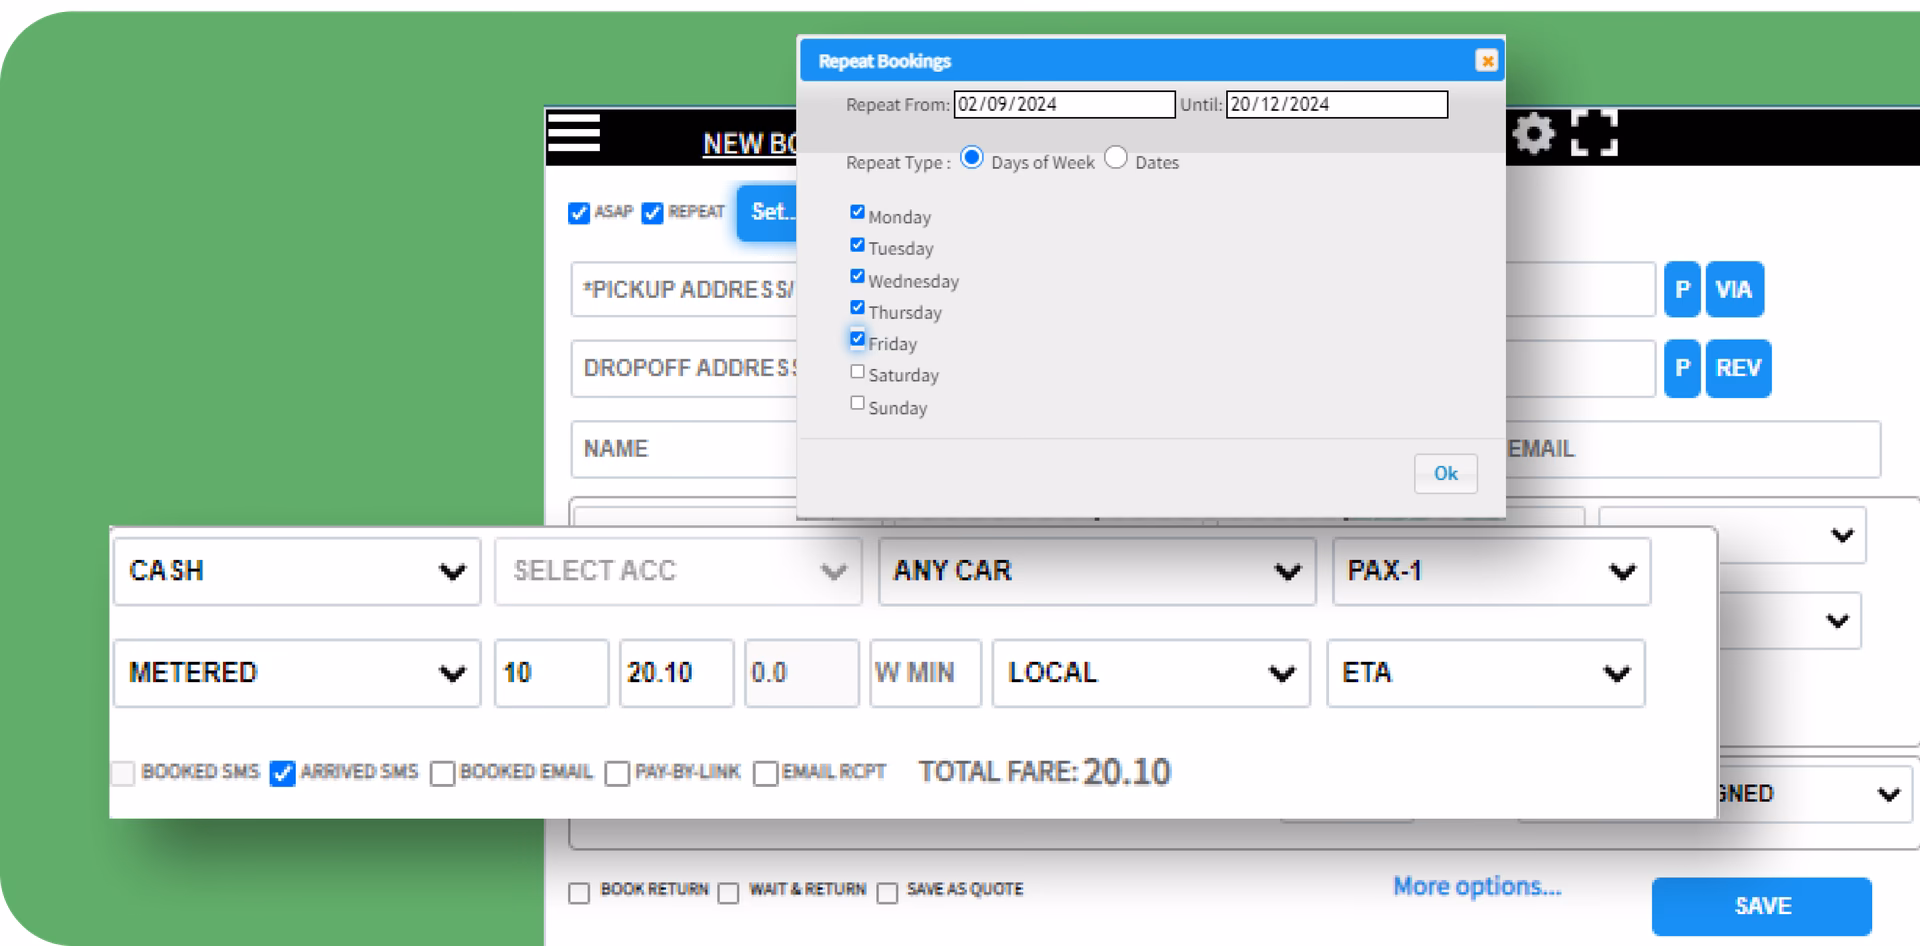Tick the BOOK RETURN checkbox
Screen dimensions: 1920x946
pos(579,893)
